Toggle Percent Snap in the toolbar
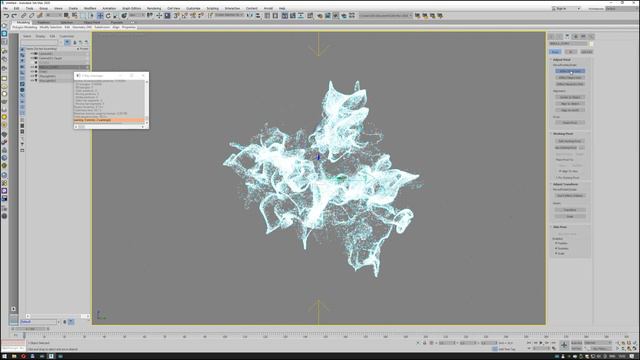 193,16
